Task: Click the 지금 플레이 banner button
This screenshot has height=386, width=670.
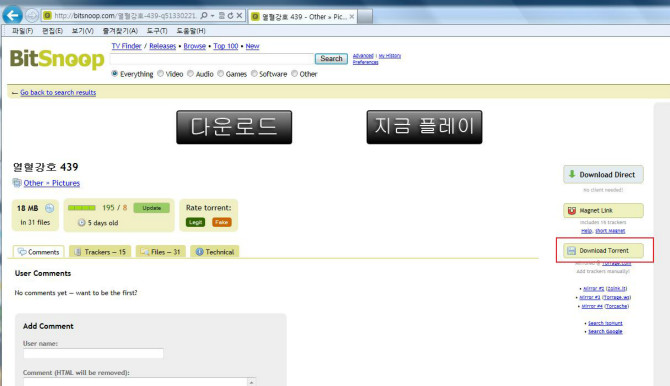Action: click(424, 127)
